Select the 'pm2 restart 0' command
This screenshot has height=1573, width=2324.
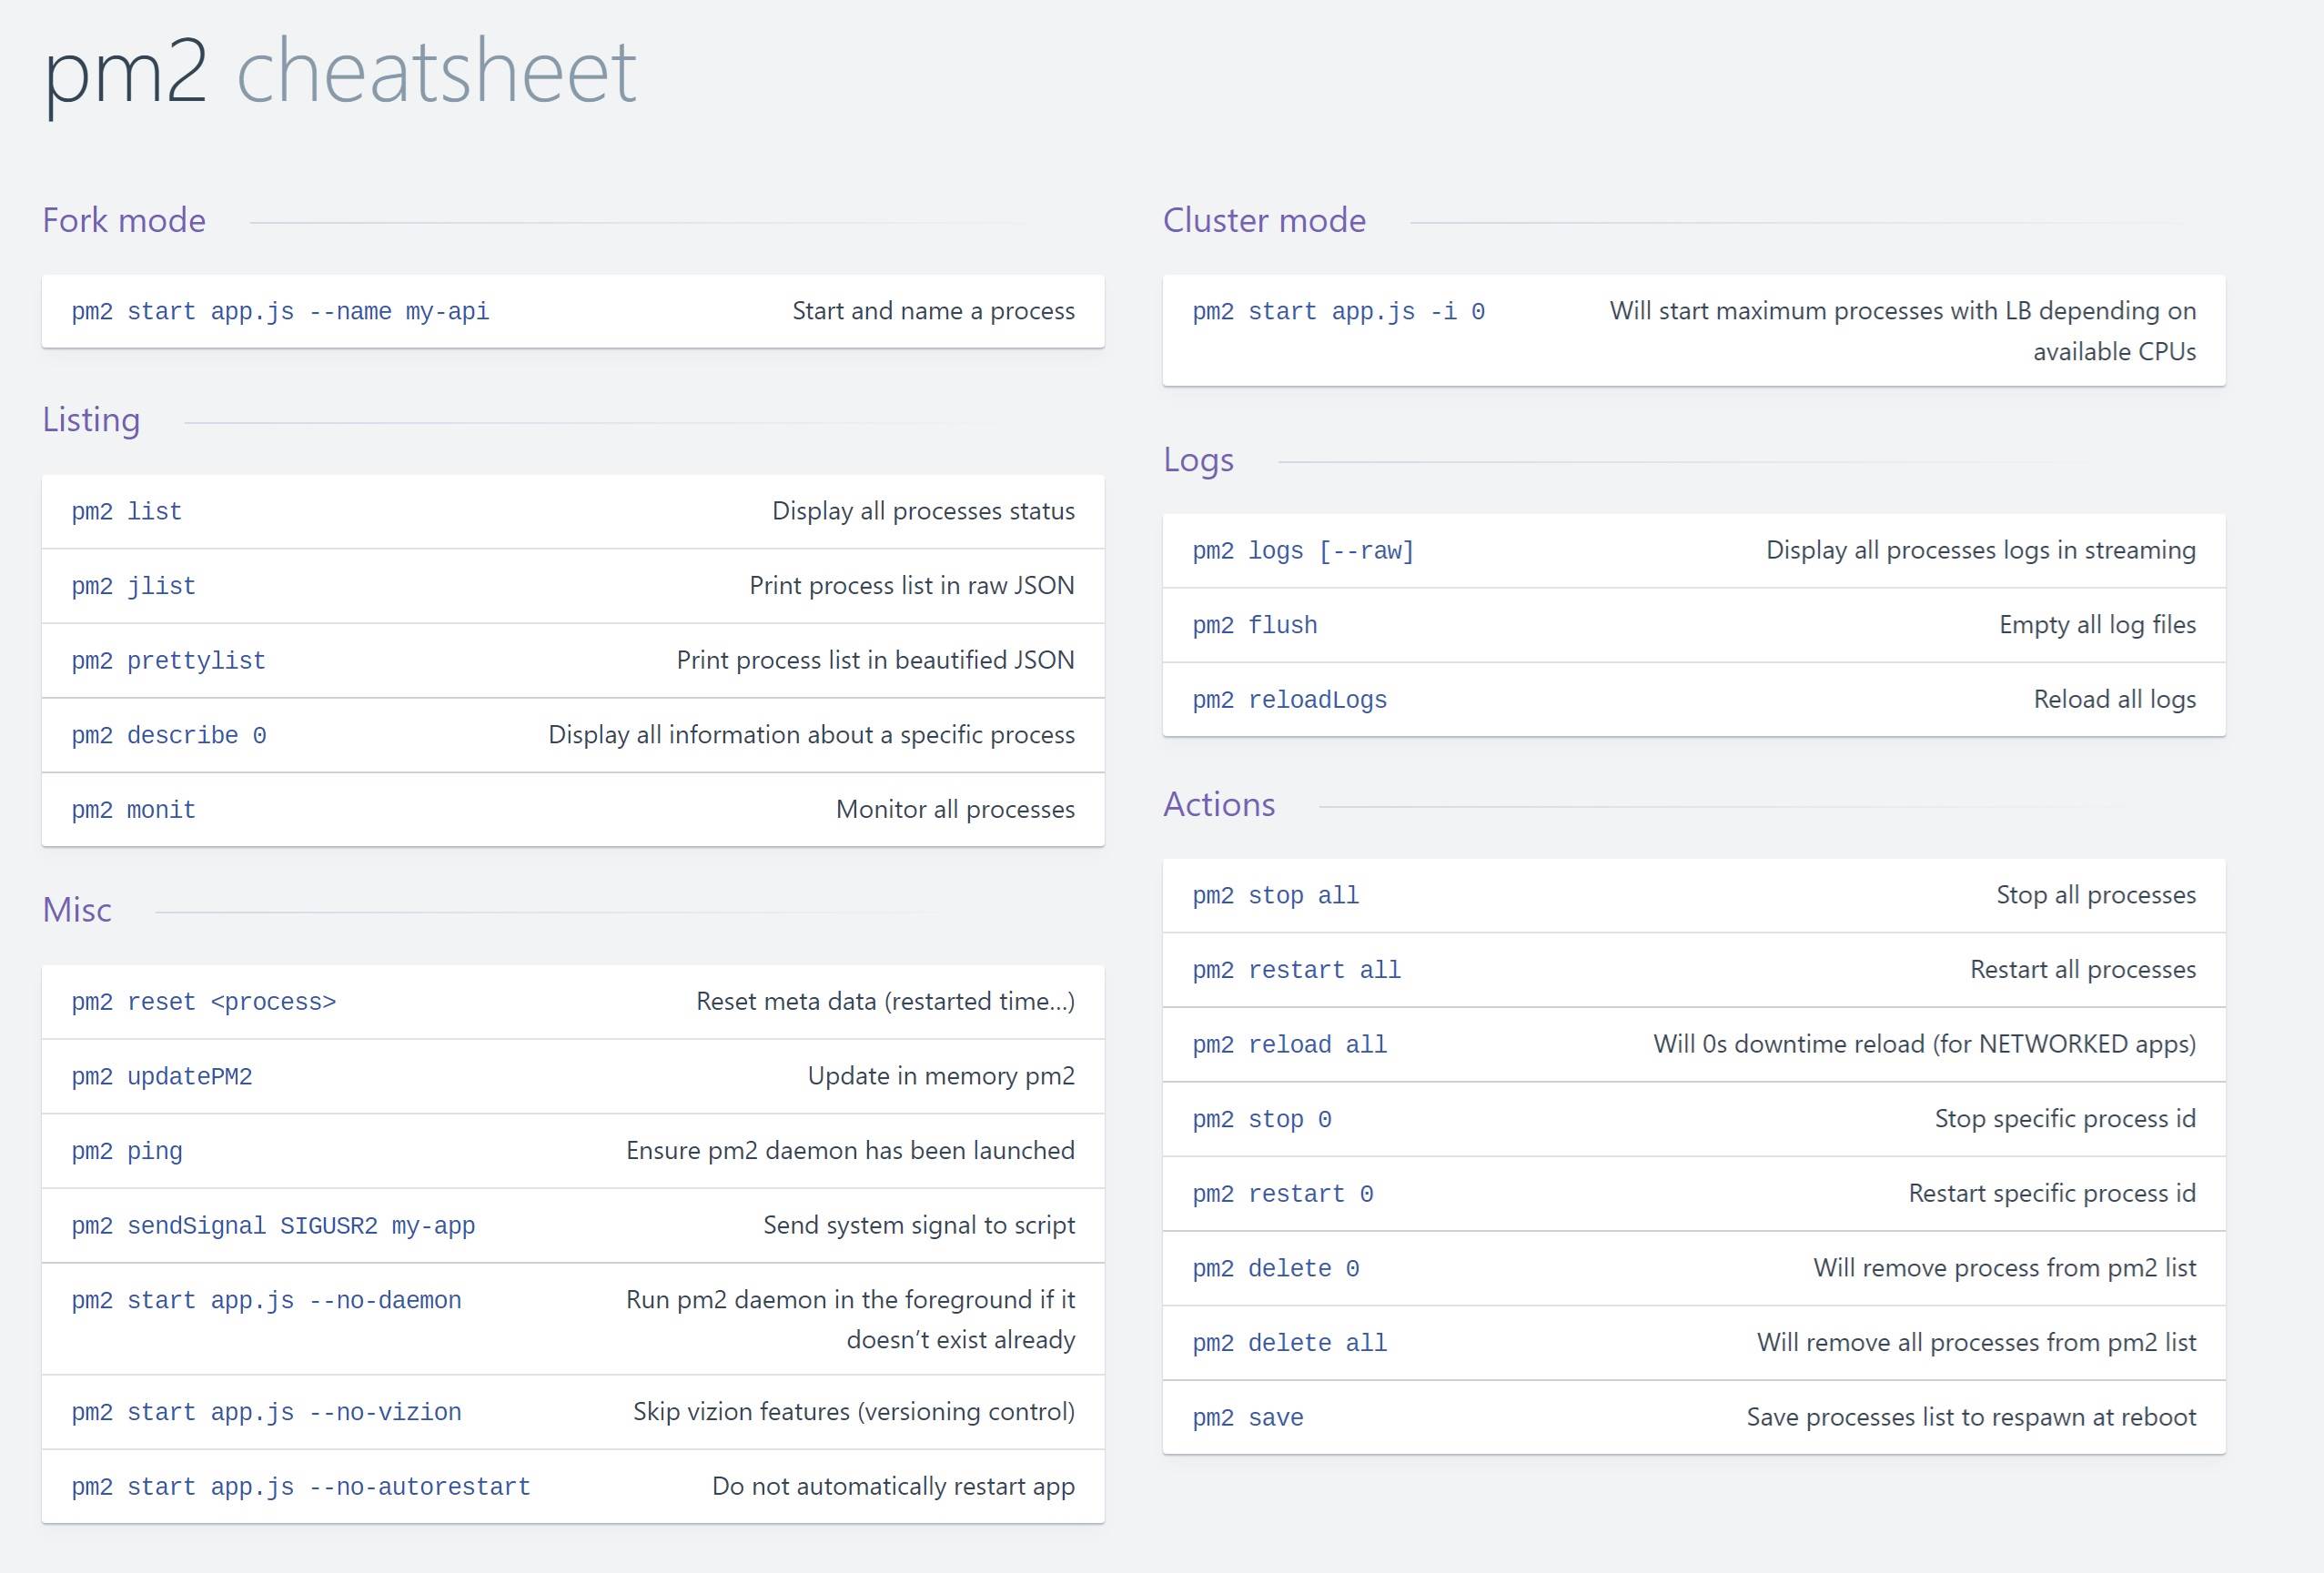[x=1283, y=1195]
